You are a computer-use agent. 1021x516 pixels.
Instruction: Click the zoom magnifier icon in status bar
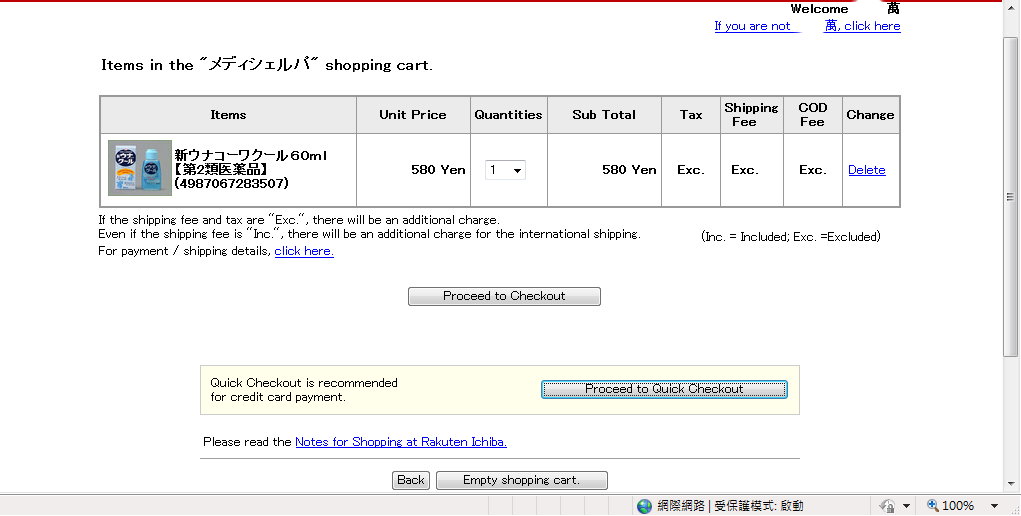click(932, 506)
